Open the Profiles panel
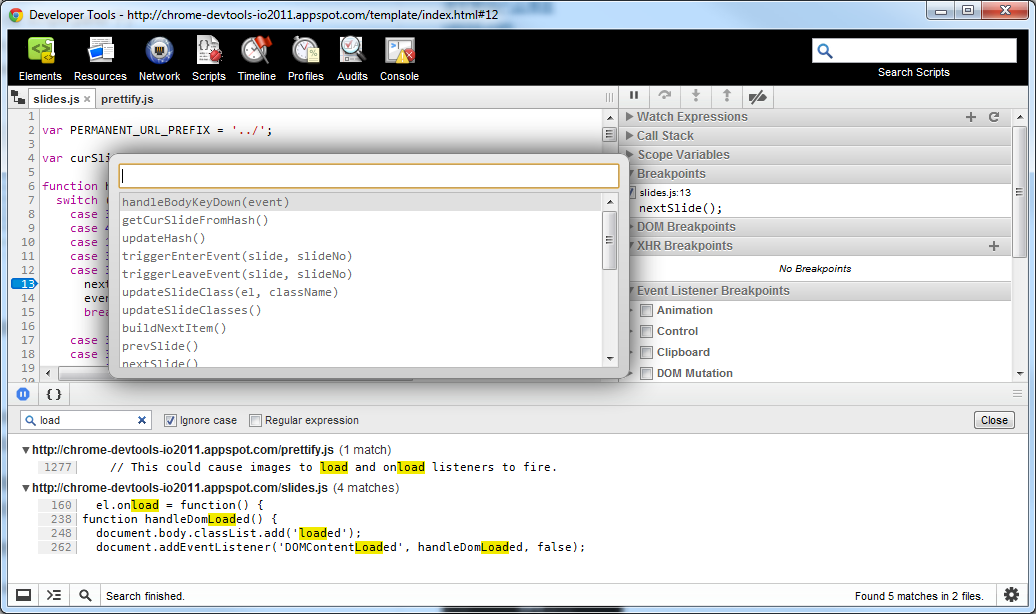The image size is (1036, 614). [x=306, y=59]
